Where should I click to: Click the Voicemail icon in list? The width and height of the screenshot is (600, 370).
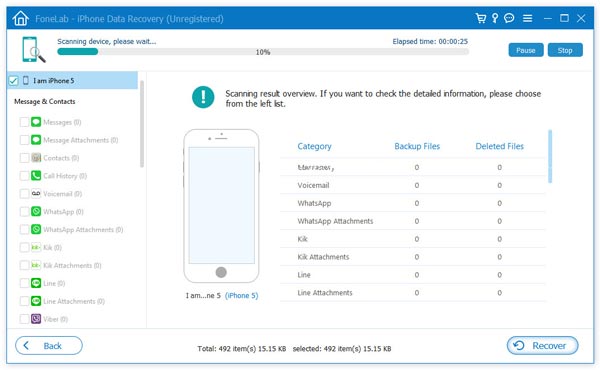pyautogui.click(x=36, y=193)
